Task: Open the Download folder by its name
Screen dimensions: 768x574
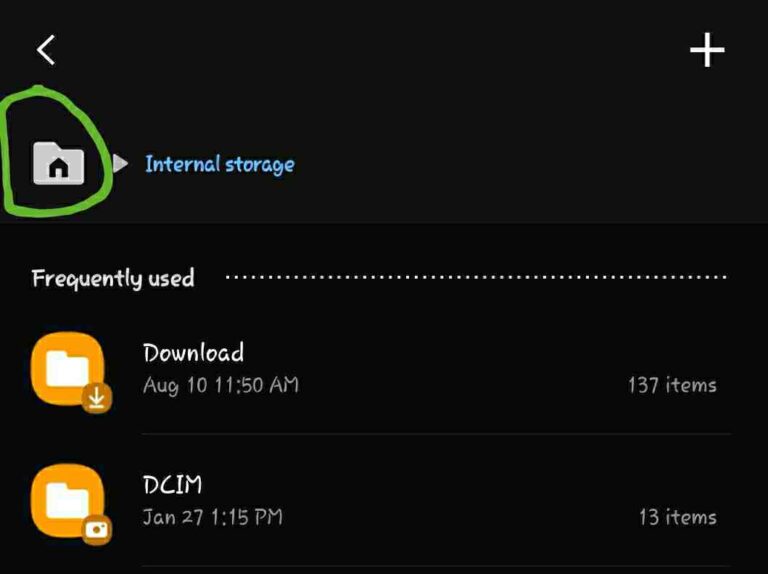Action: (x=193, y=353)
